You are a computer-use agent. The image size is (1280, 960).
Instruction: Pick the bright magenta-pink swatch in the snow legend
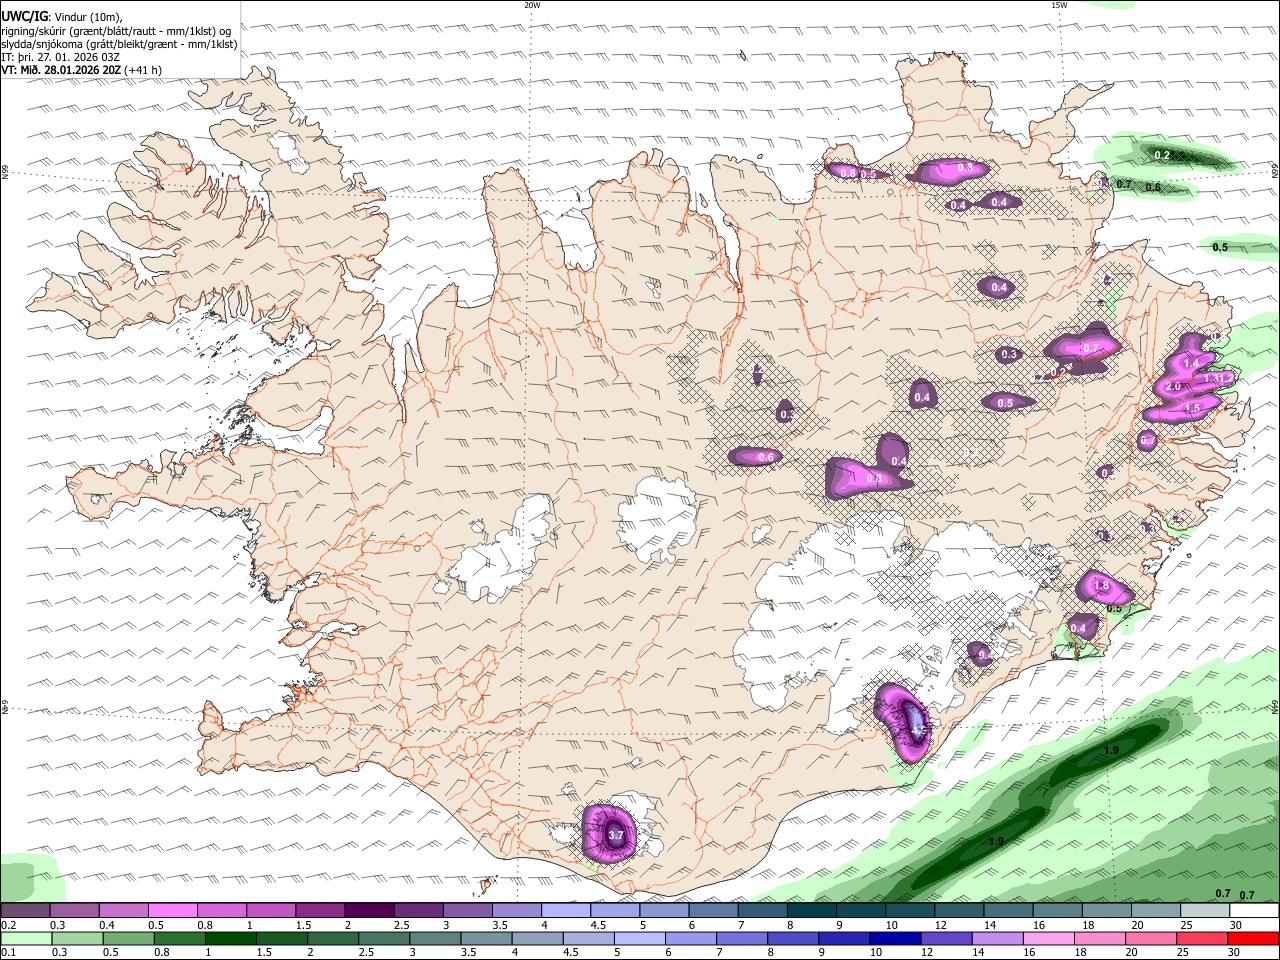coord(172,910)
